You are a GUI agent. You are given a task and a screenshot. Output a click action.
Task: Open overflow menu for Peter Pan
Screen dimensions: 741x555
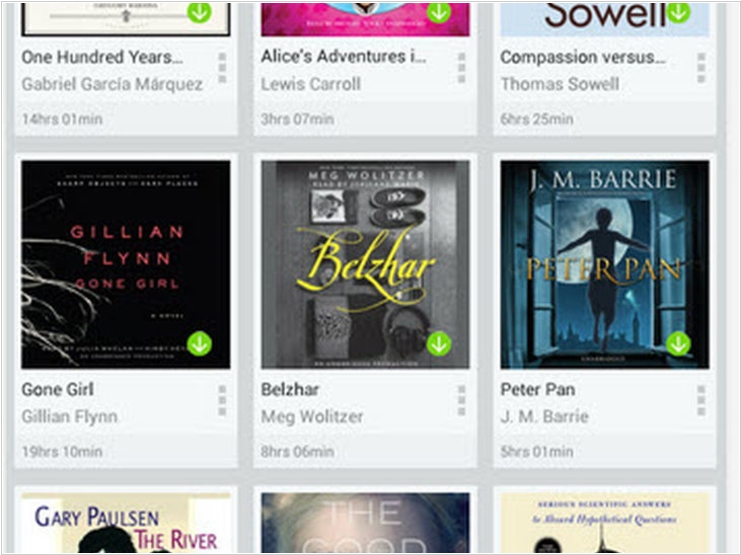[x=701, y=400]
